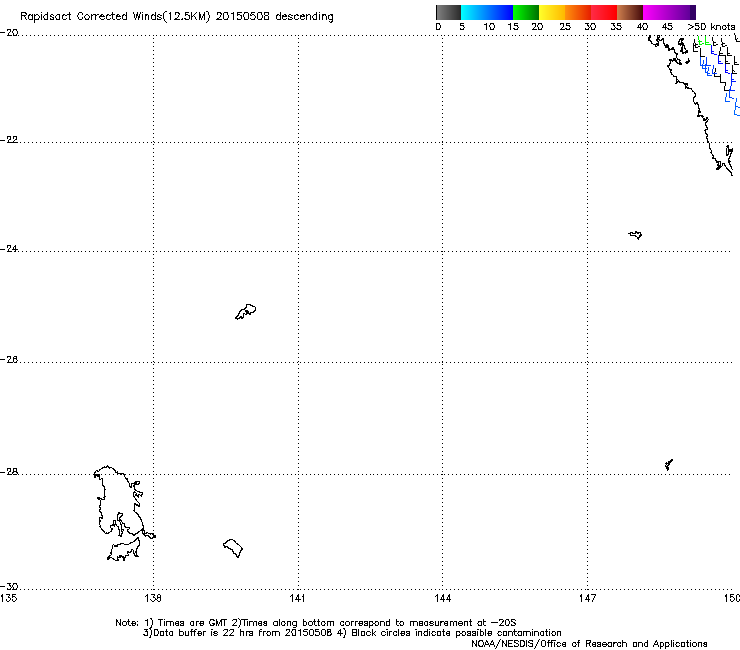Click the 'Times are GMT' note line
The height and width of the screenshot is (650, 740).
click(x=316, y=623)
